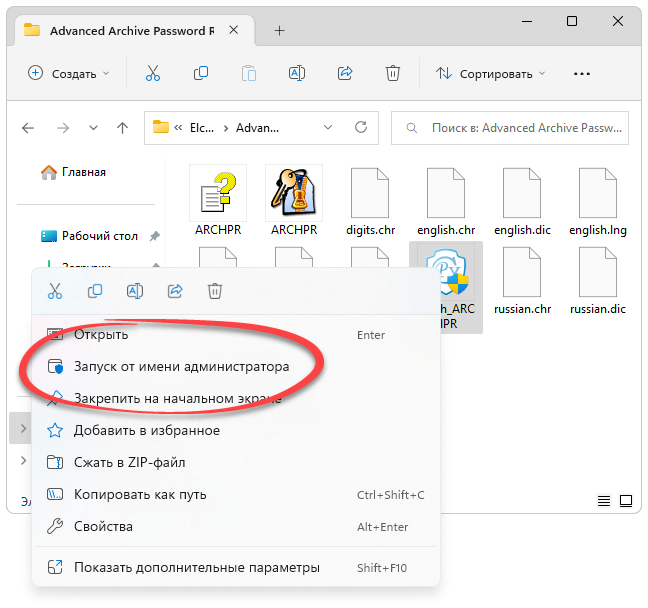Image resolution: width=648 pixels, height=608 pixels.
Task: Open Главная in sidebar
Action: [x=74, y=172]
